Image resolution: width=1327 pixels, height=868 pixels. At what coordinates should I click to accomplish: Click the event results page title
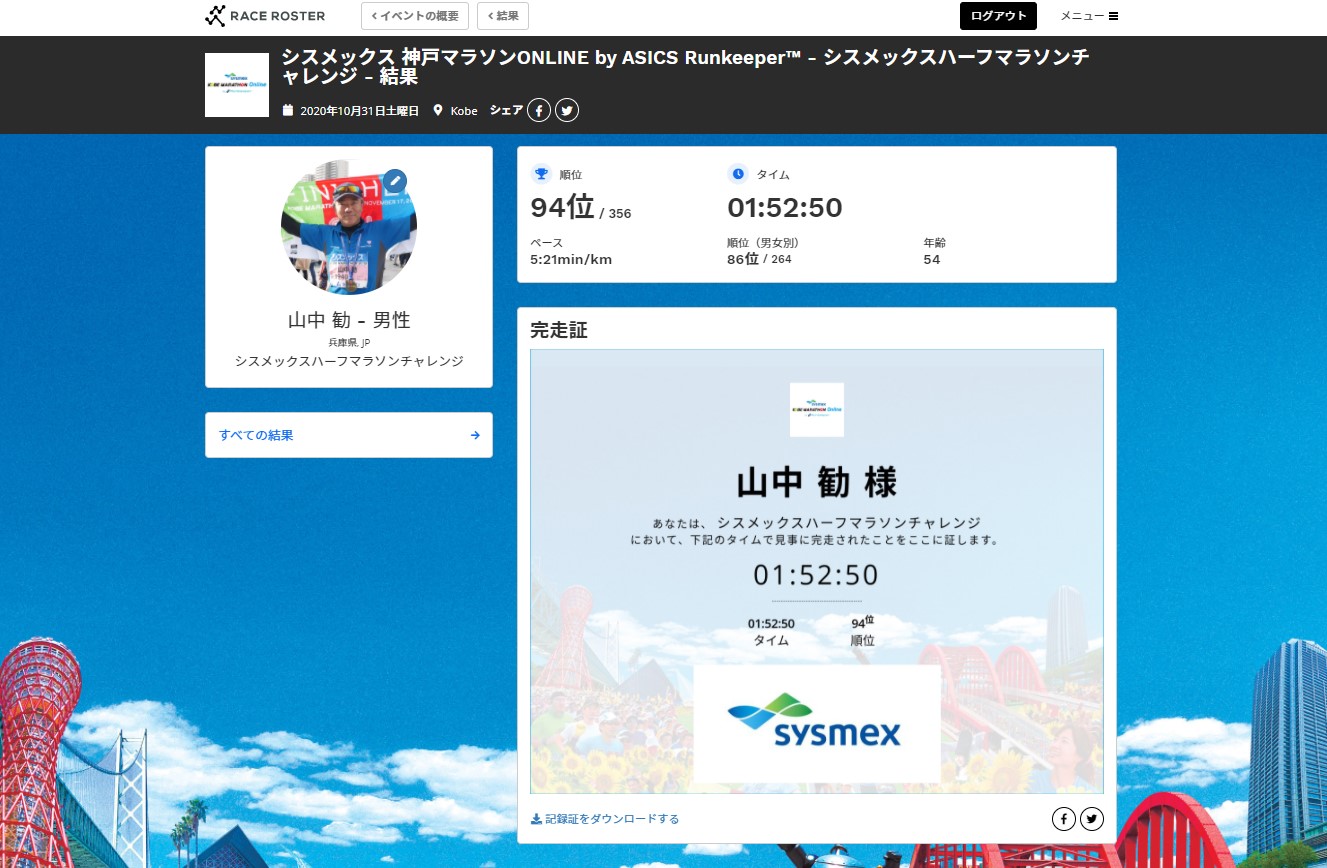pyautogui.click(x=685, y=66)
